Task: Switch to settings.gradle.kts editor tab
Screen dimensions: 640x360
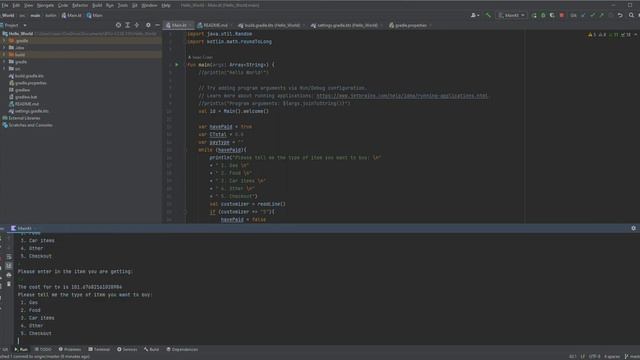Action: pos(347,25)
